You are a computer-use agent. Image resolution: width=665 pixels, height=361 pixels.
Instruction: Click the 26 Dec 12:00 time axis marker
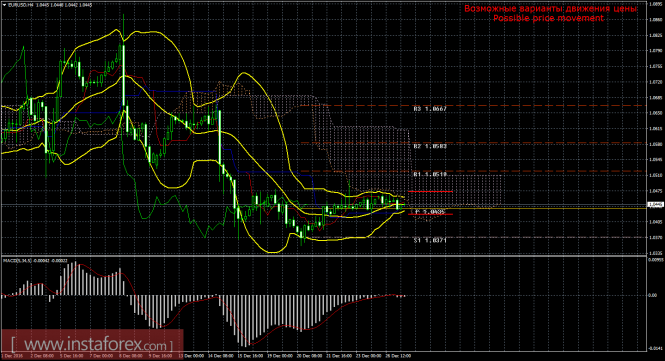click(399, 356)
